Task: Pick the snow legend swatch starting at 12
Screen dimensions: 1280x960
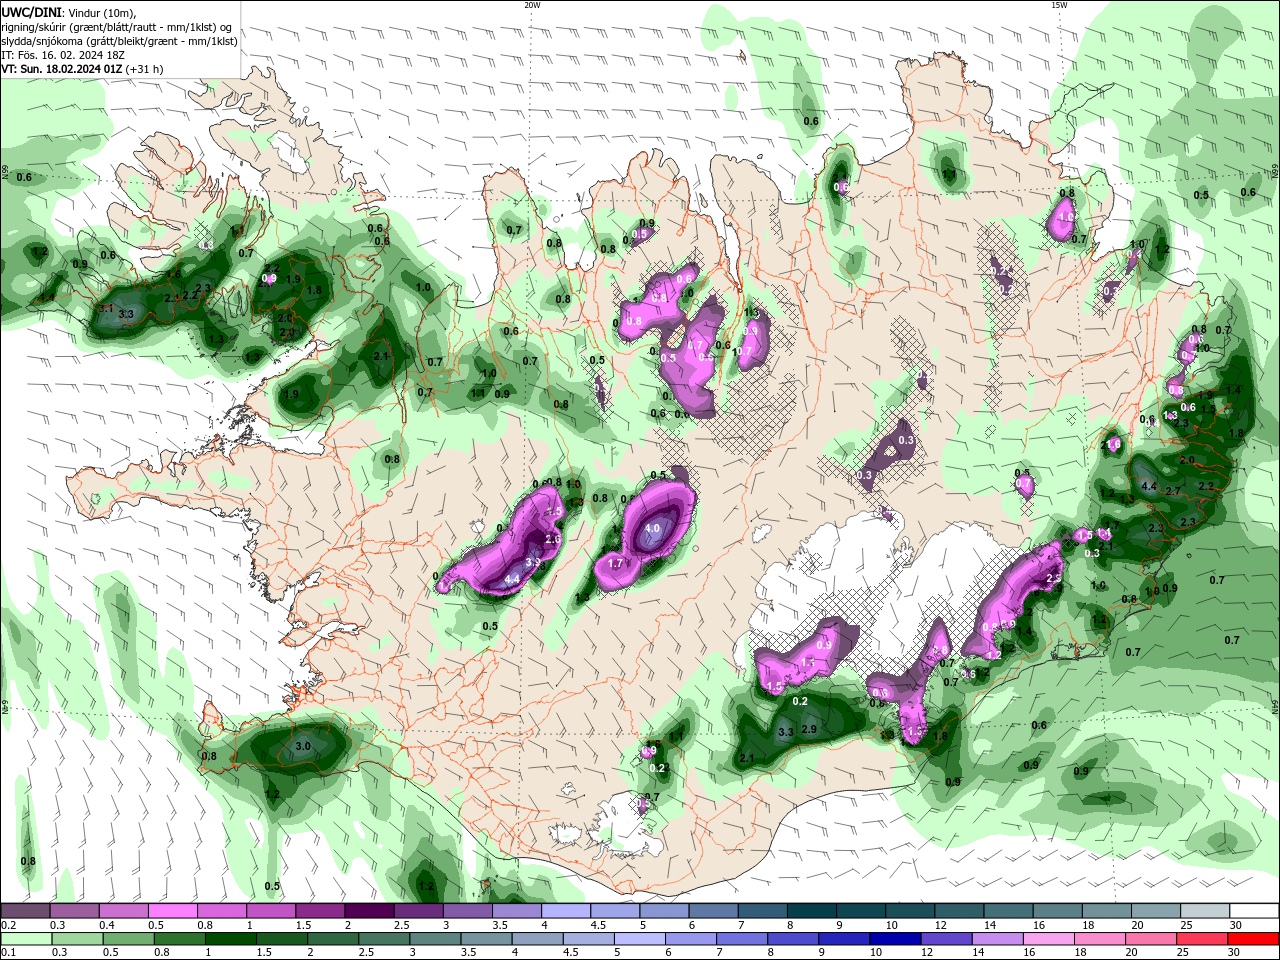Action: pyautogui.click(x=957, y=911)
